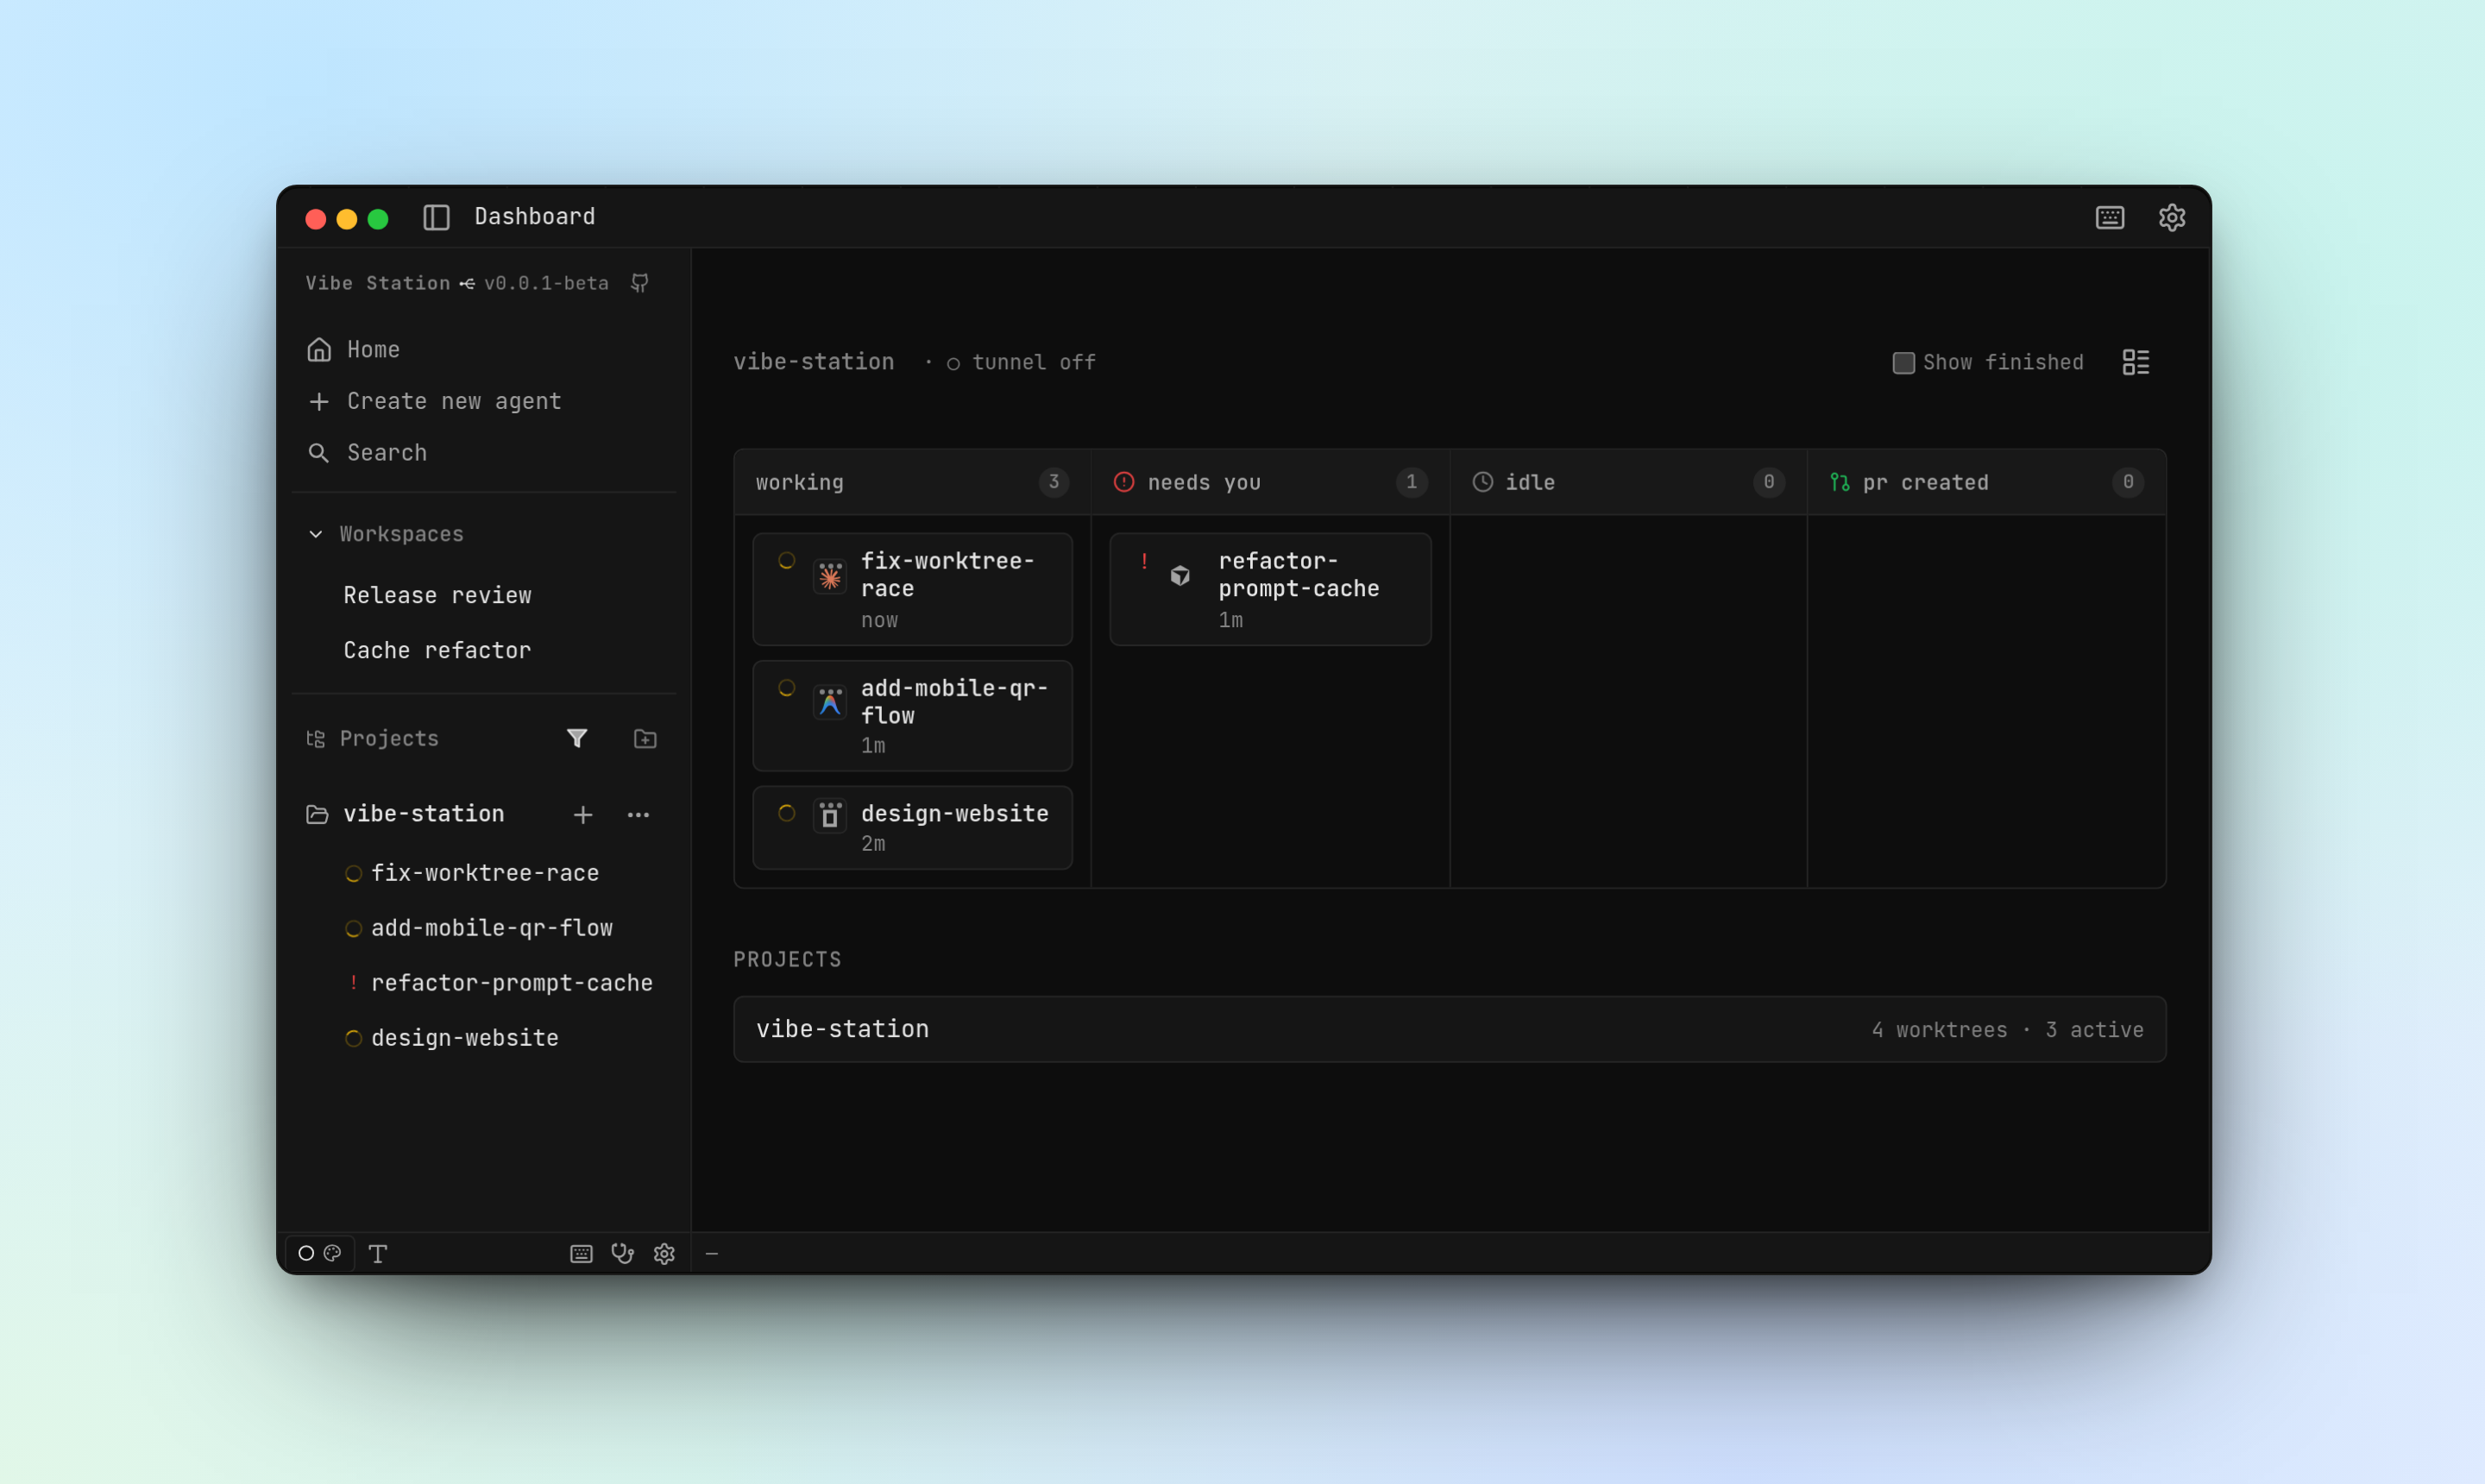Switch dashboard layout view icon
Image resolution: width=2485 pixels, height=1484 pixels.
coord(2136,362)
